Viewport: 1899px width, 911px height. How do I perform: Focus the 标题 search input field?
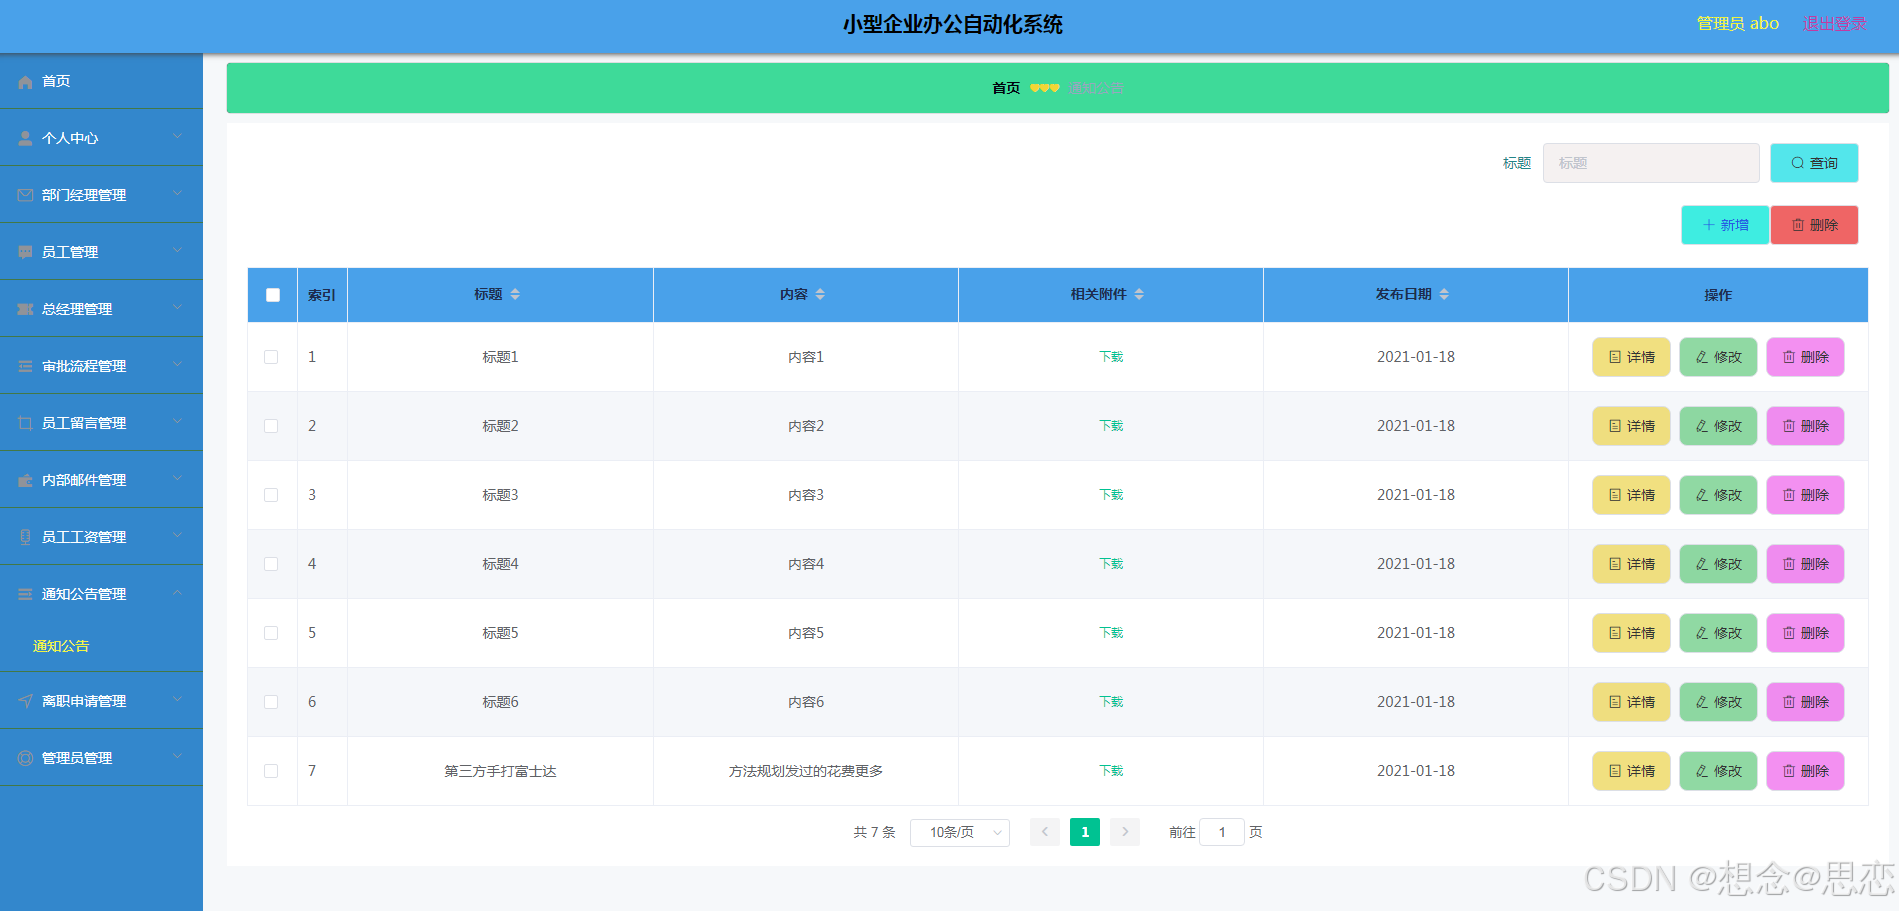point(1651,163)
